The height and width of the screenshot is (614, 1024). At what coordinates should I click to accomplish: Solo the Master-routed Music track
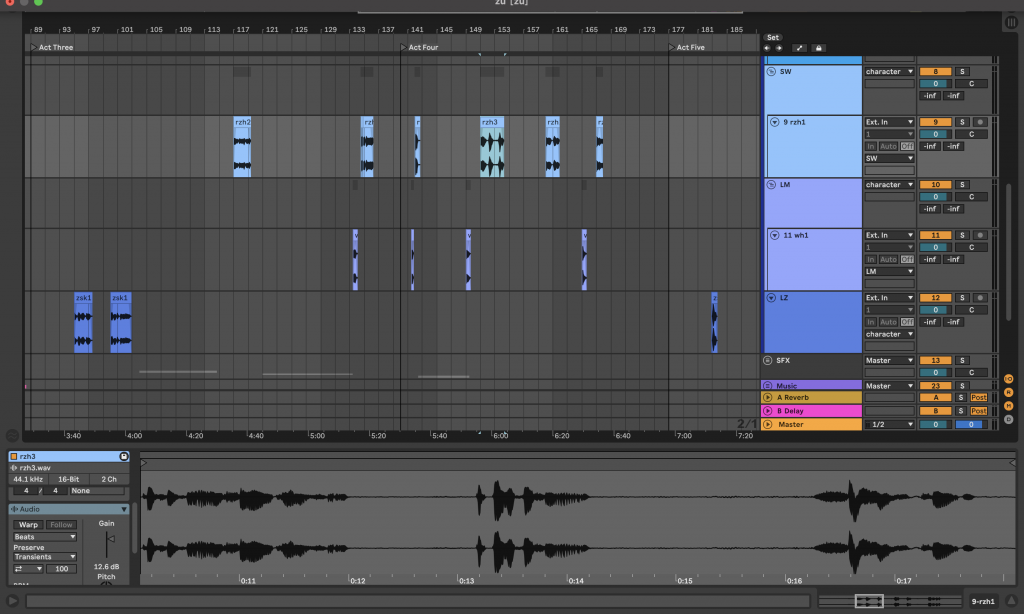click(962, 386)
